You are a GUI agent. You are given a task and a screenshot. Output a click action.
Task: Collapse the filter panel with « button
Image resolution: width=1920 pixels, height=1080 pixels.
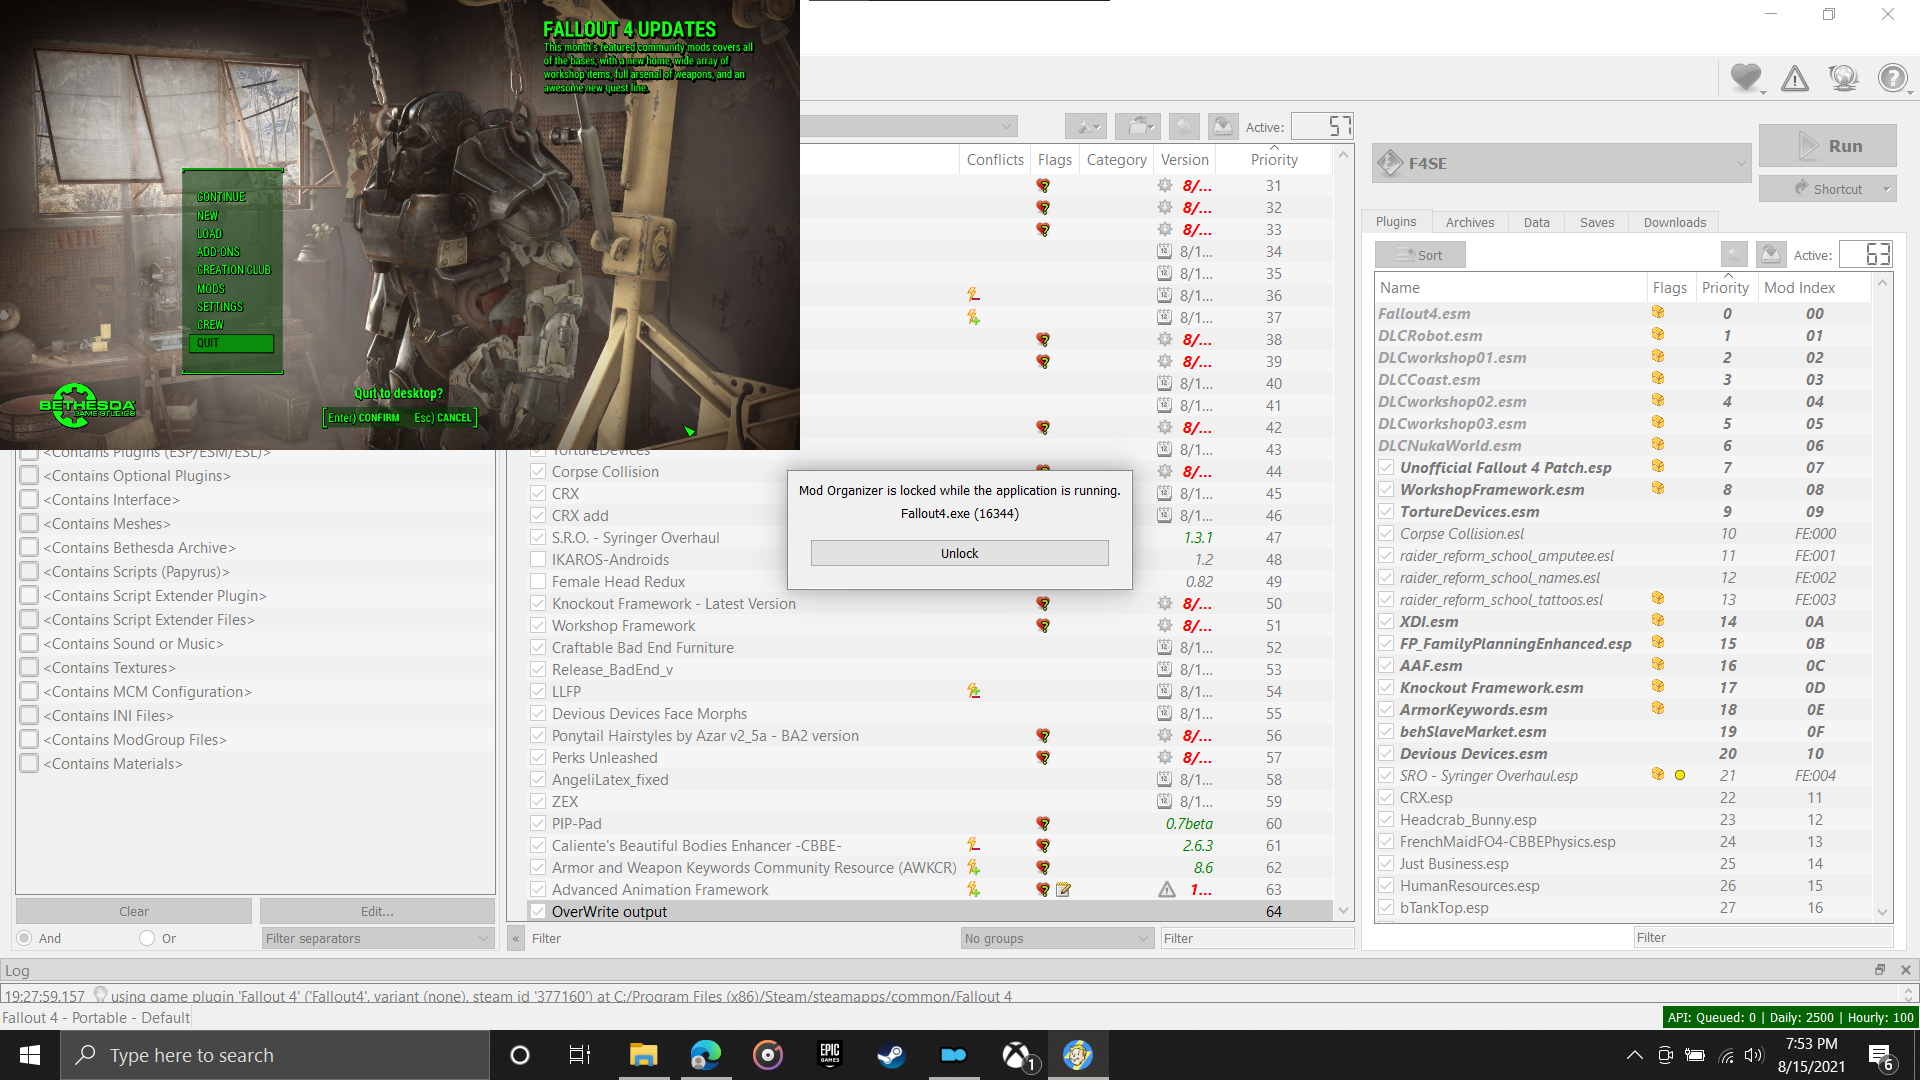[x=516, y=938]
